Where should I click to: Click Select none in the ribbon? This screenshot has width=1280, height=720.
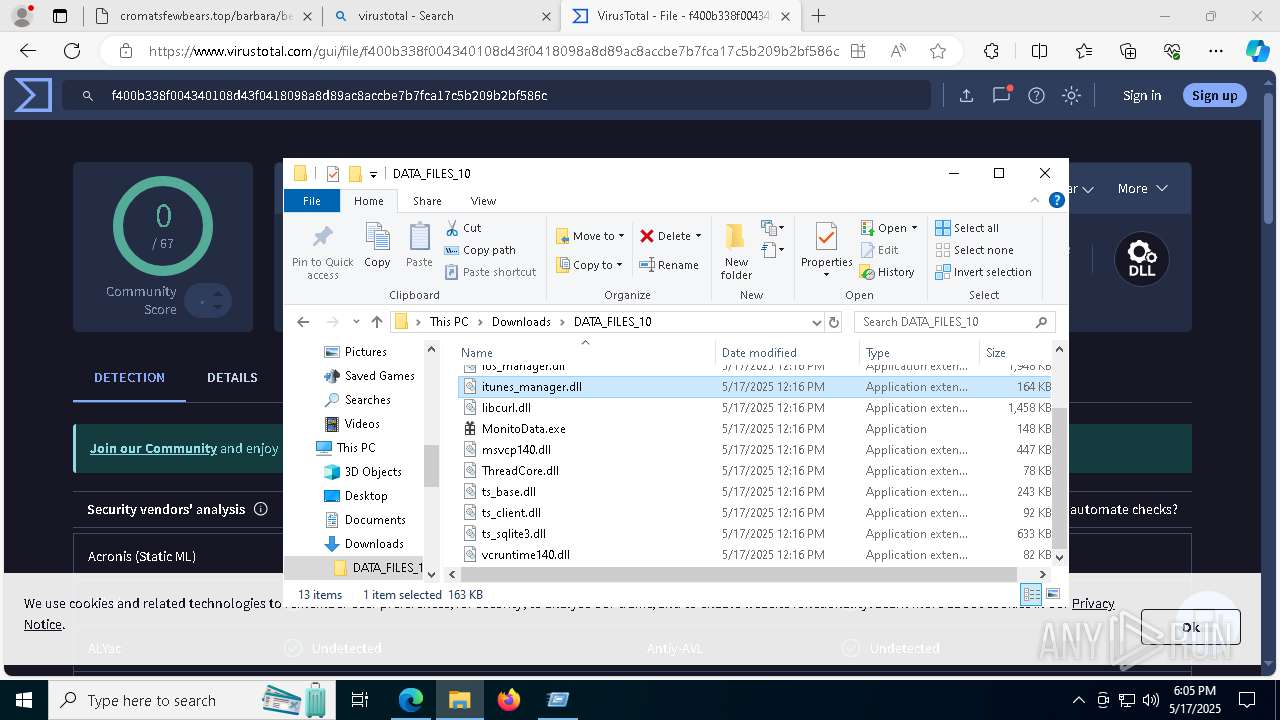tap(974, 250)
